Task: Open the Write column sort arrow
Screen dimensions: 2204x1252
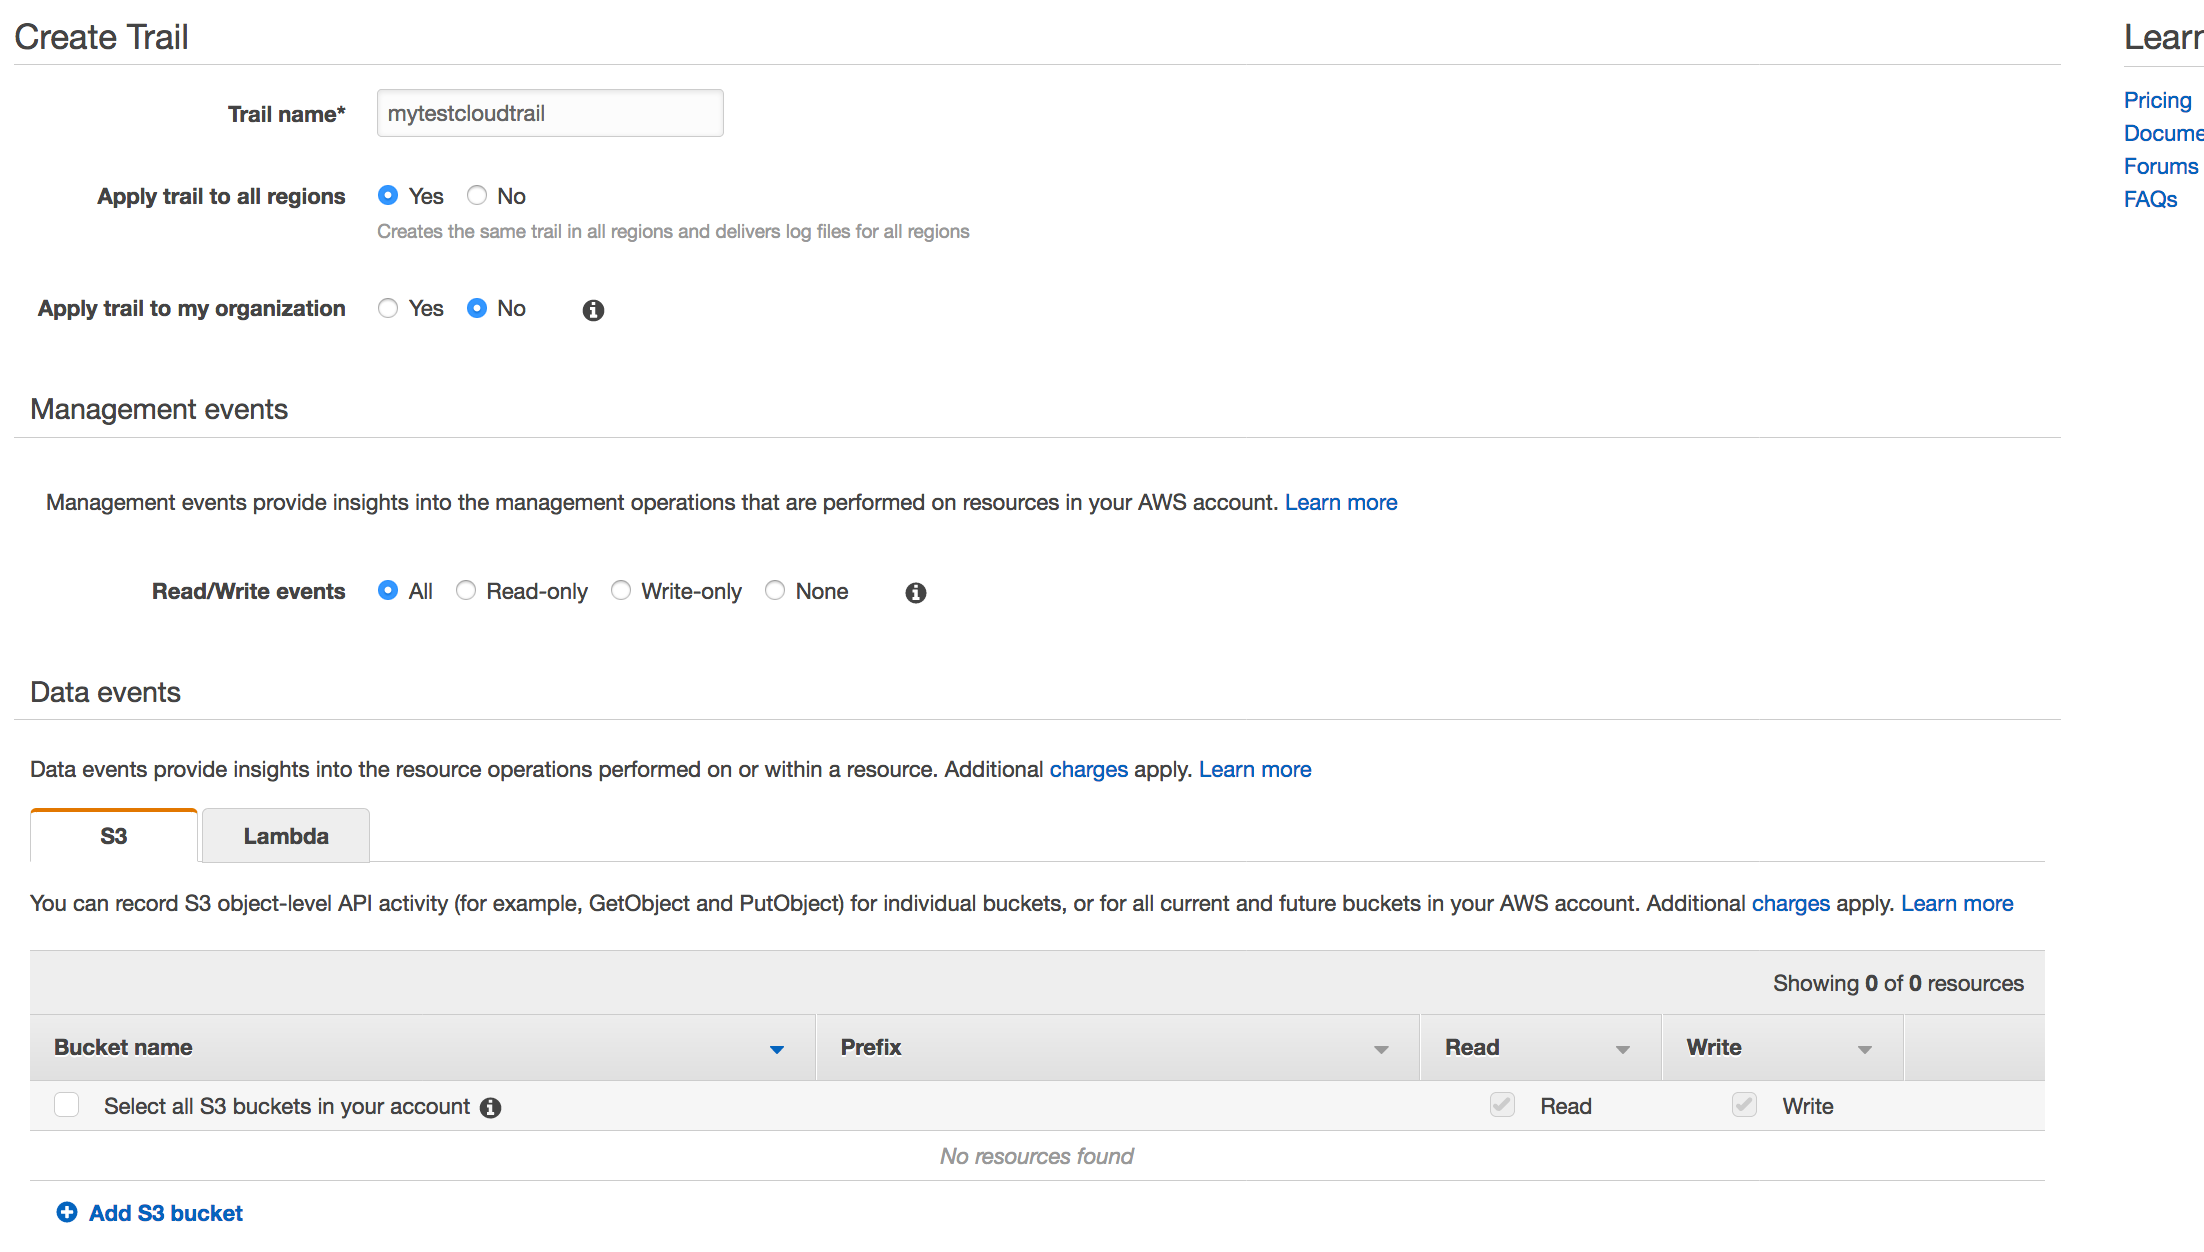Action: coord(1865,1049)
